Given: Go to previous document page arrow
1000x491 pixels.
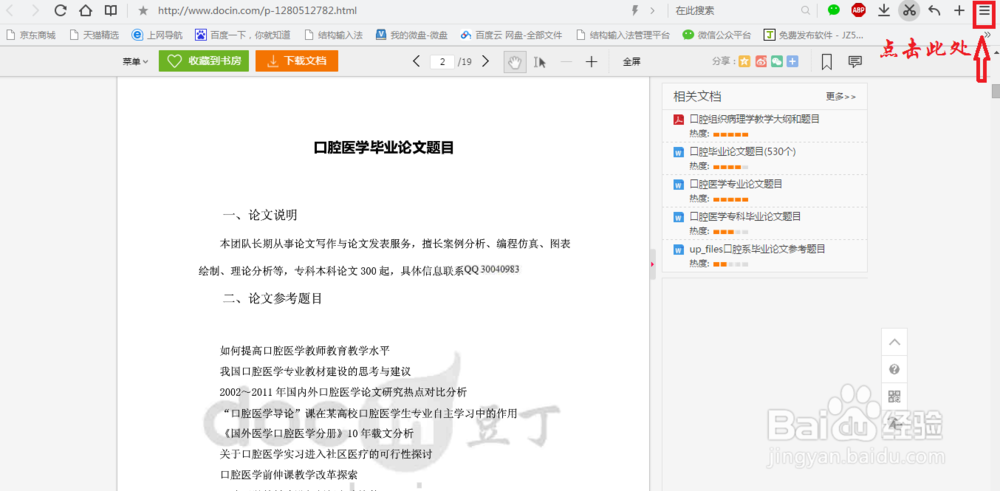Looking at the screenshot, I should click(416, 61).
